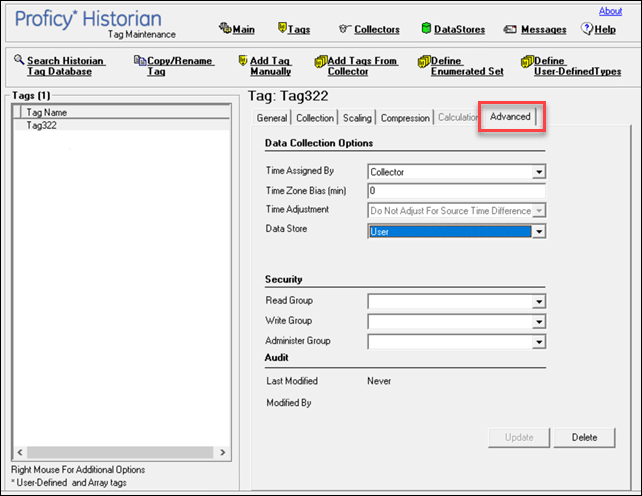This screenshot has width=642, height=496.
Task: Click the Copy/Rename Tag icon
Action: pyautogui.click(x=140, y=61)
